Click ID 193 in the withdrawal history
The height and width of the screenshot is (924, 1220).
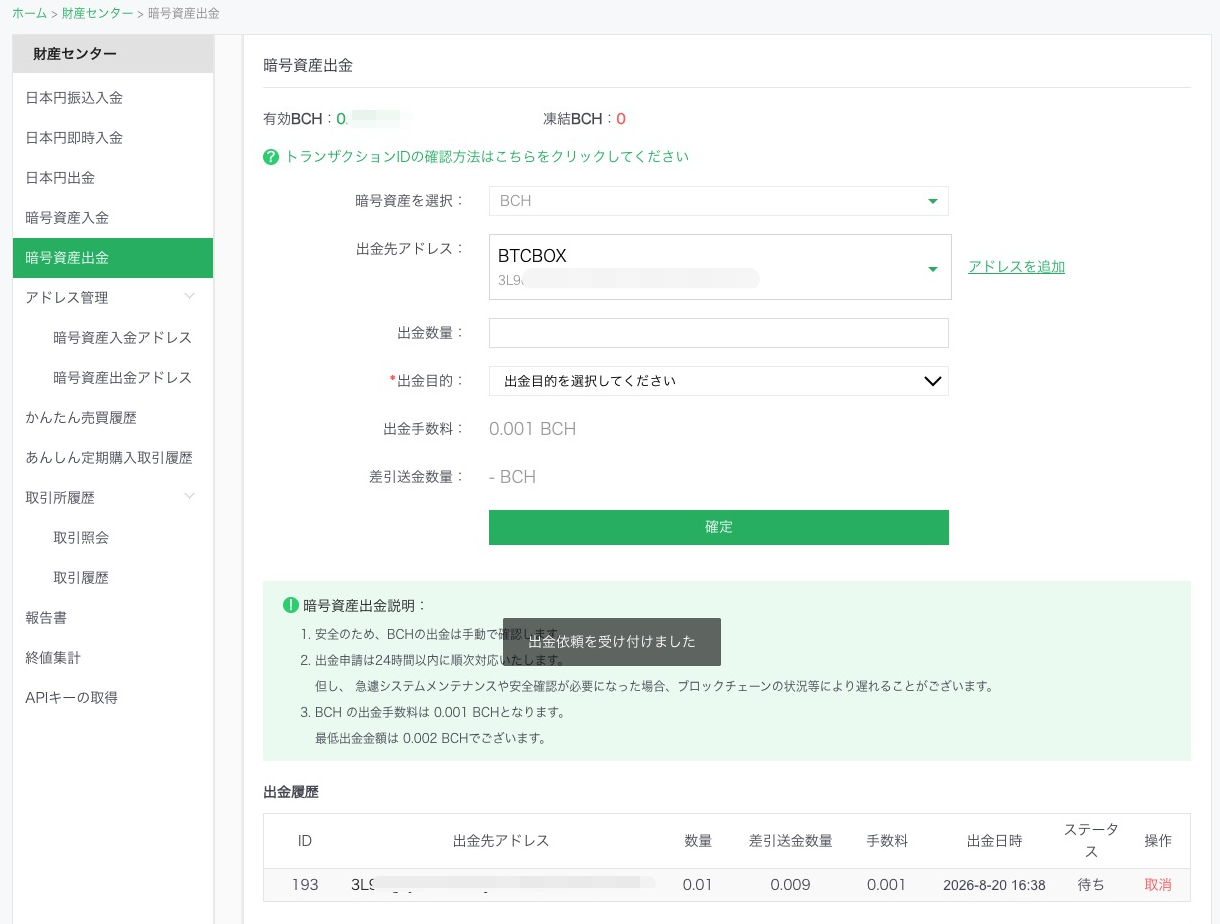coord(305,885)
